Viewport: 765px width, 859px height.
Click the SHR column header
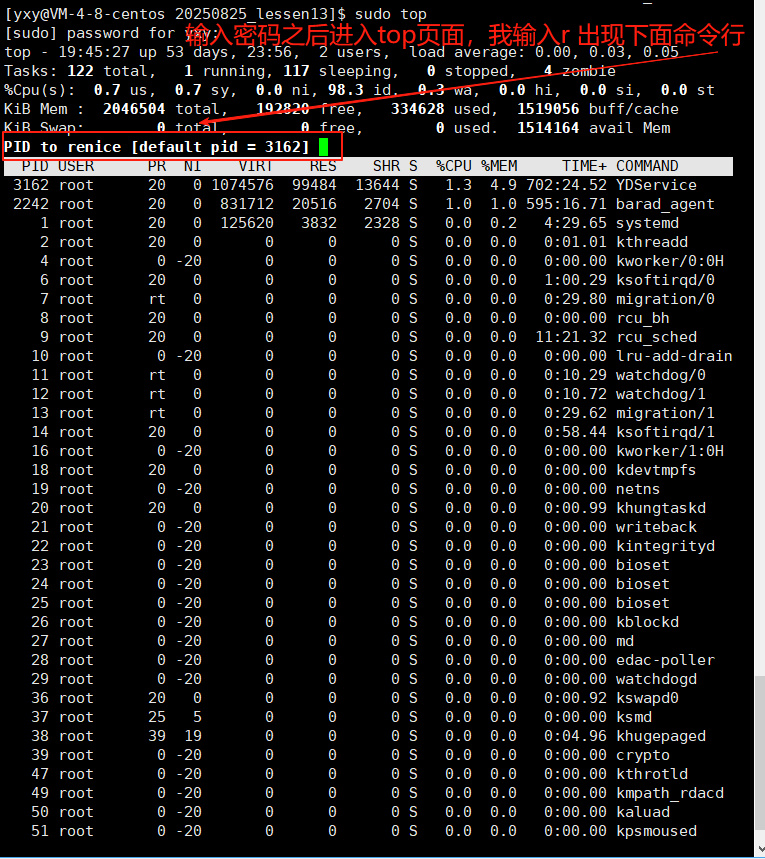386,166
